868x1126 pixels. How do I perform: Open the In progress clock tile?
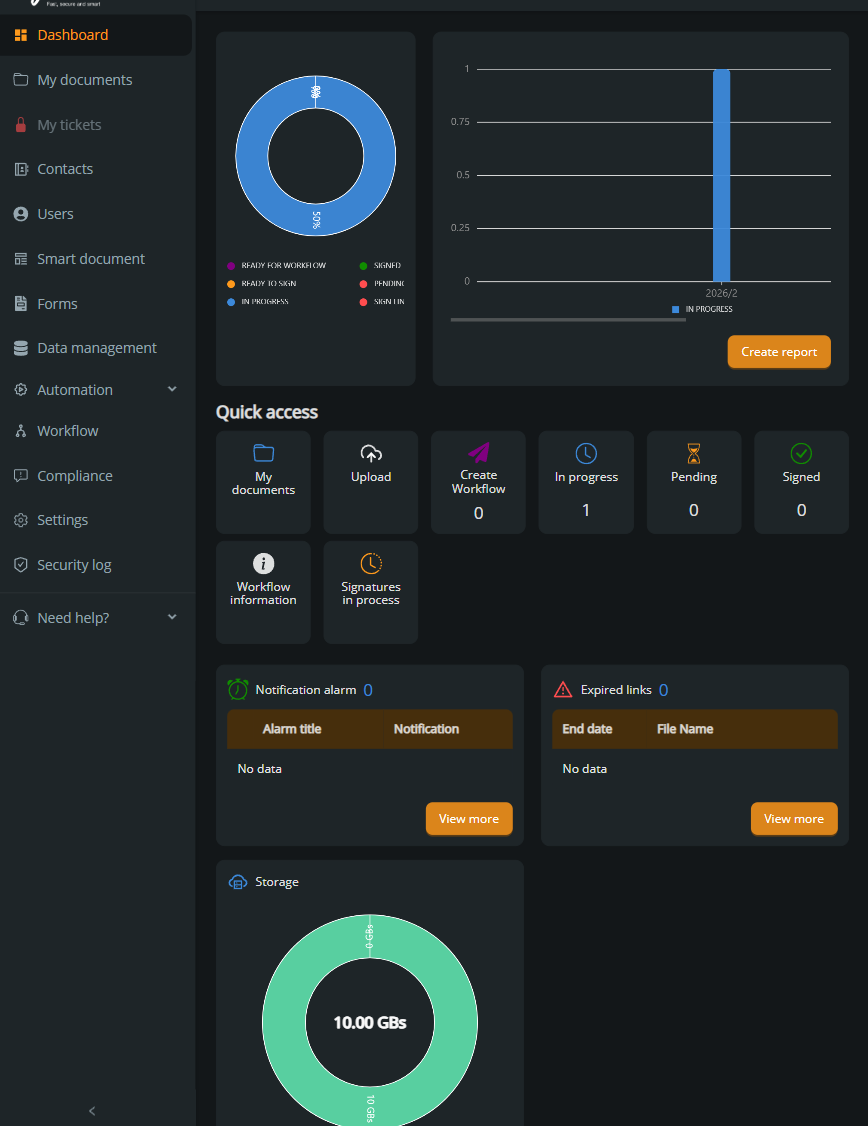tap(586, 481)
